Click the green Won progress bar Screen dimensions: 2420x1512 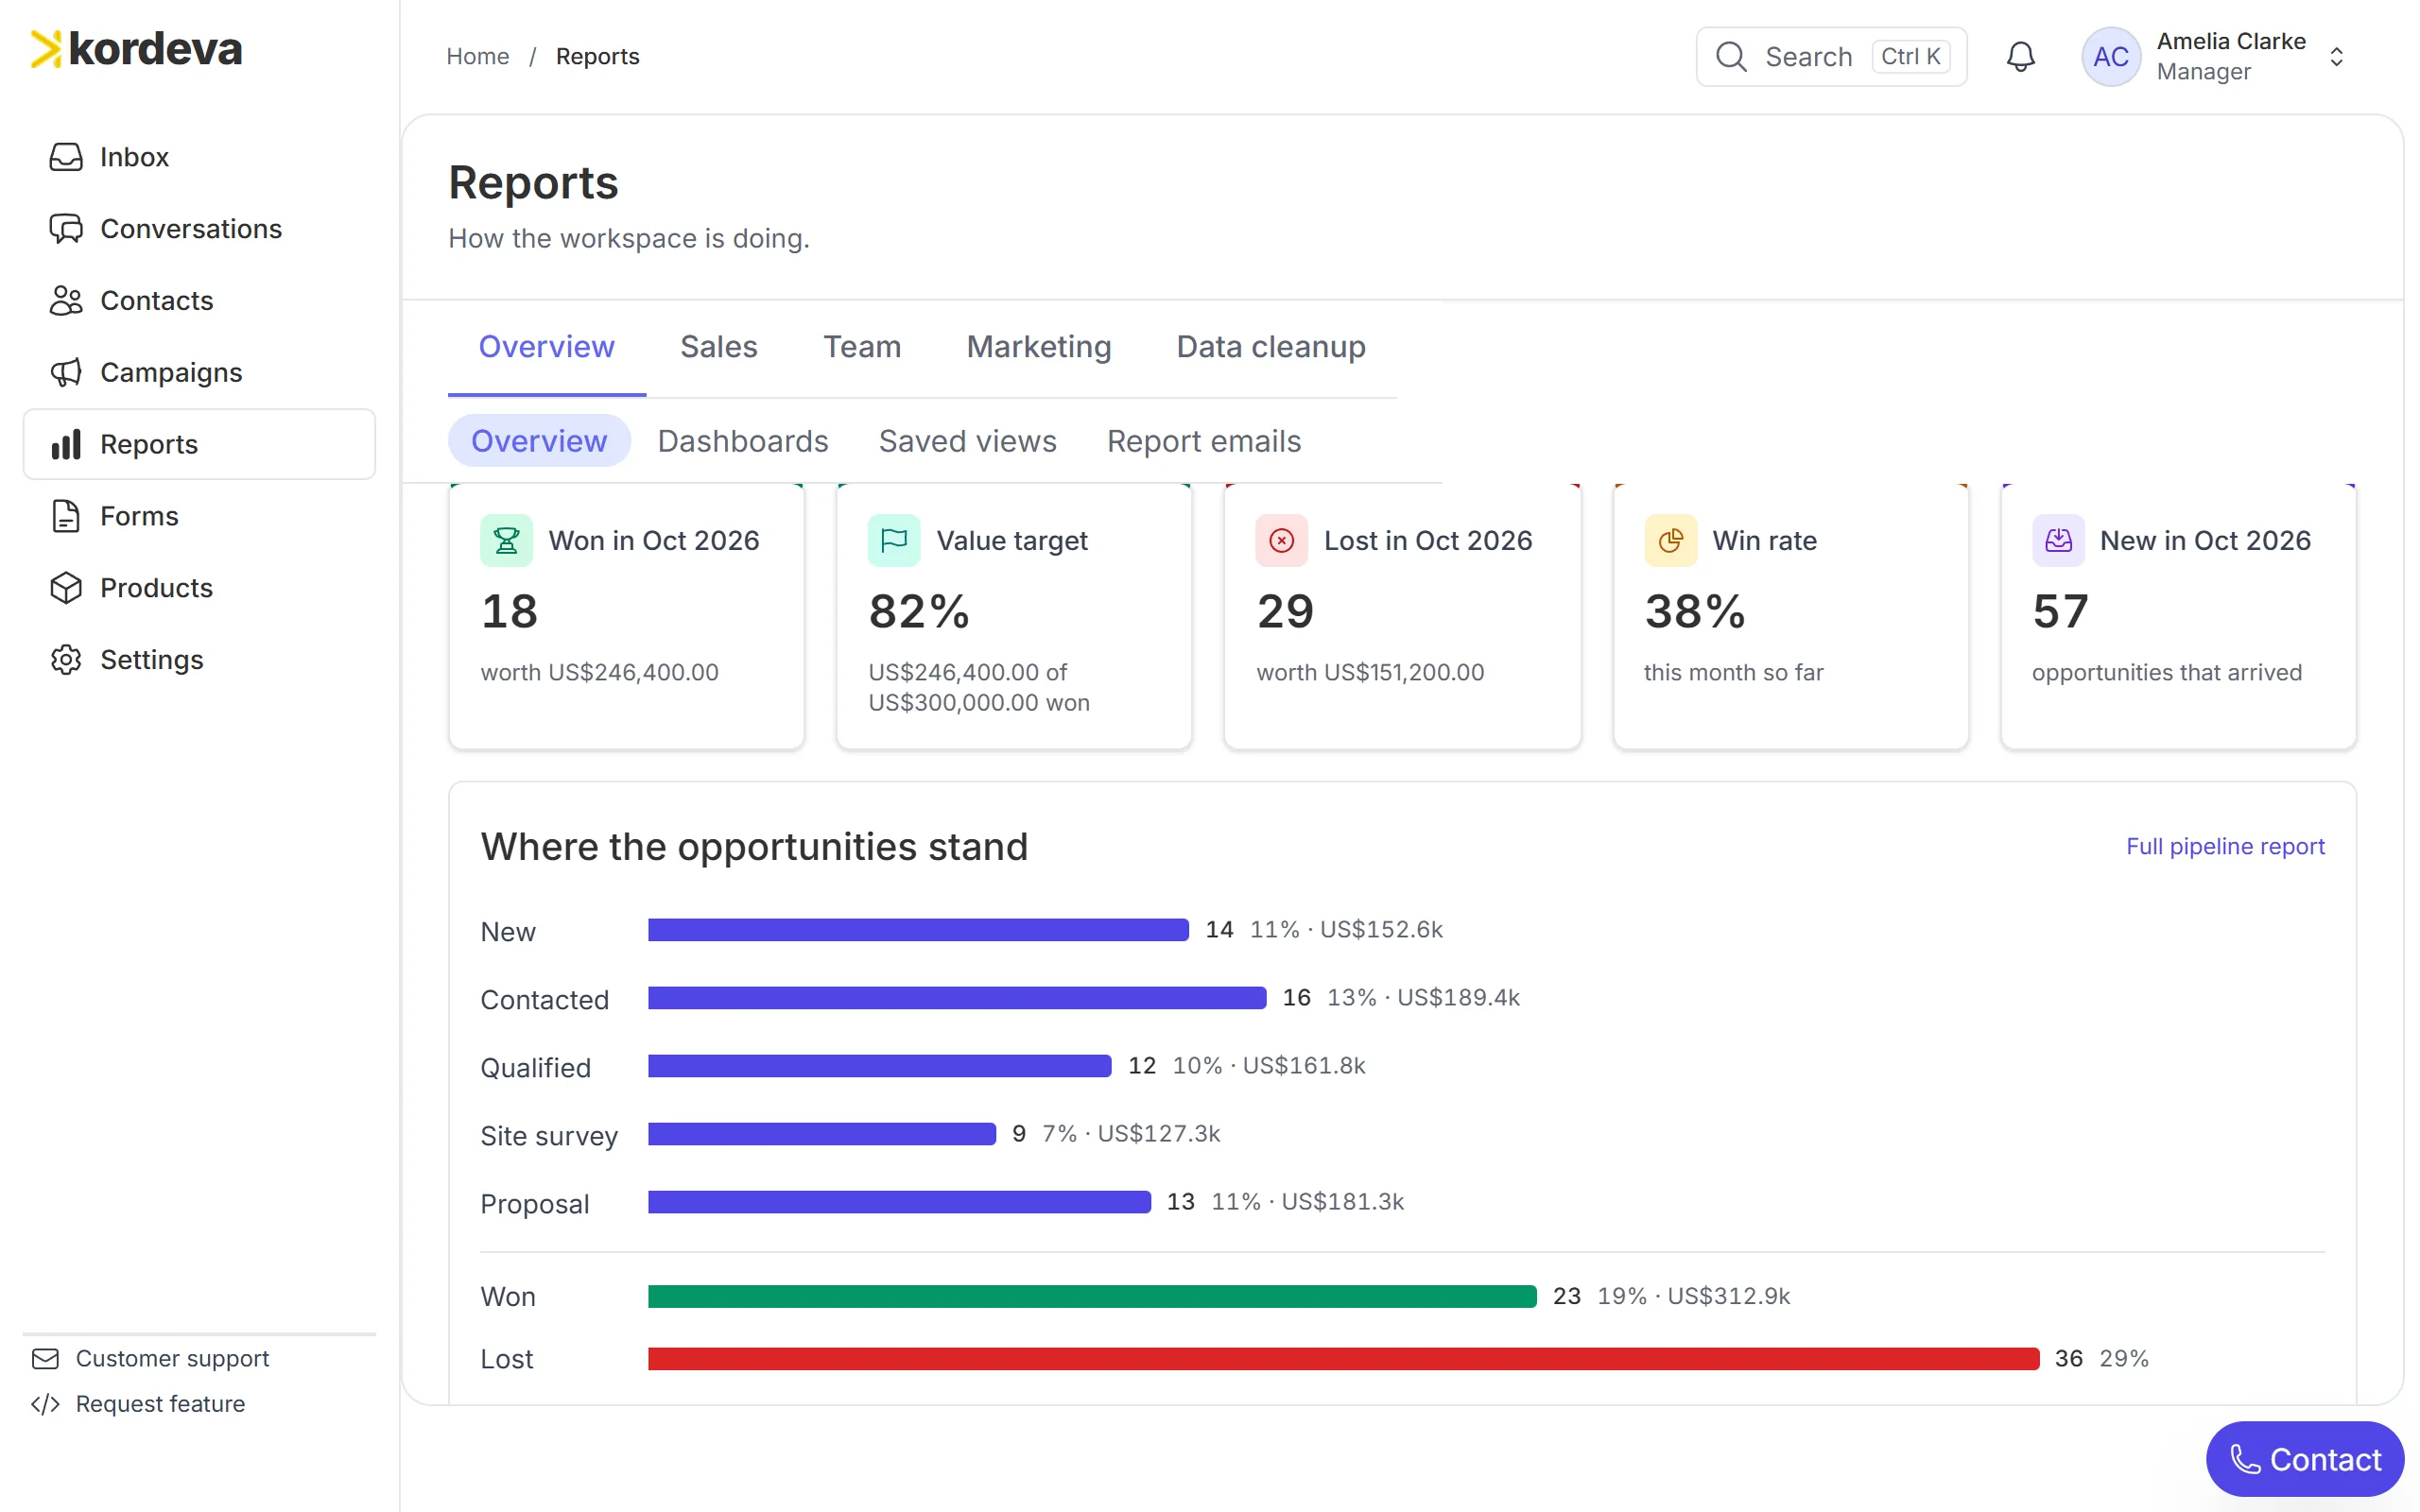tap(1092, 1296)
